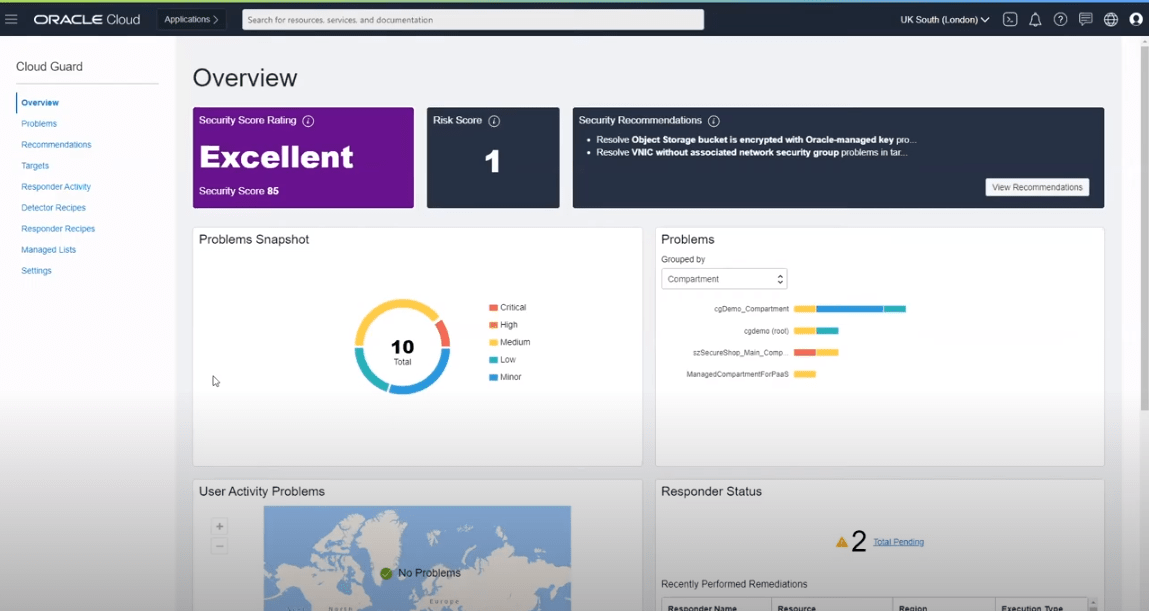Open Detector Recipes in the sidebar
This screenshot has width=1149, height=611.
[53, 208]
